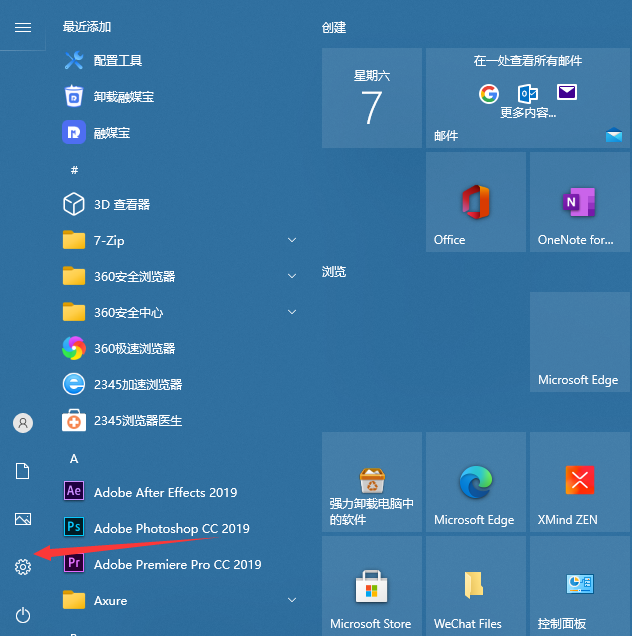The width and height of the screenshot is (632, 636).
Task: Open the XMind ZEN tile
Action: coord(579,482)
